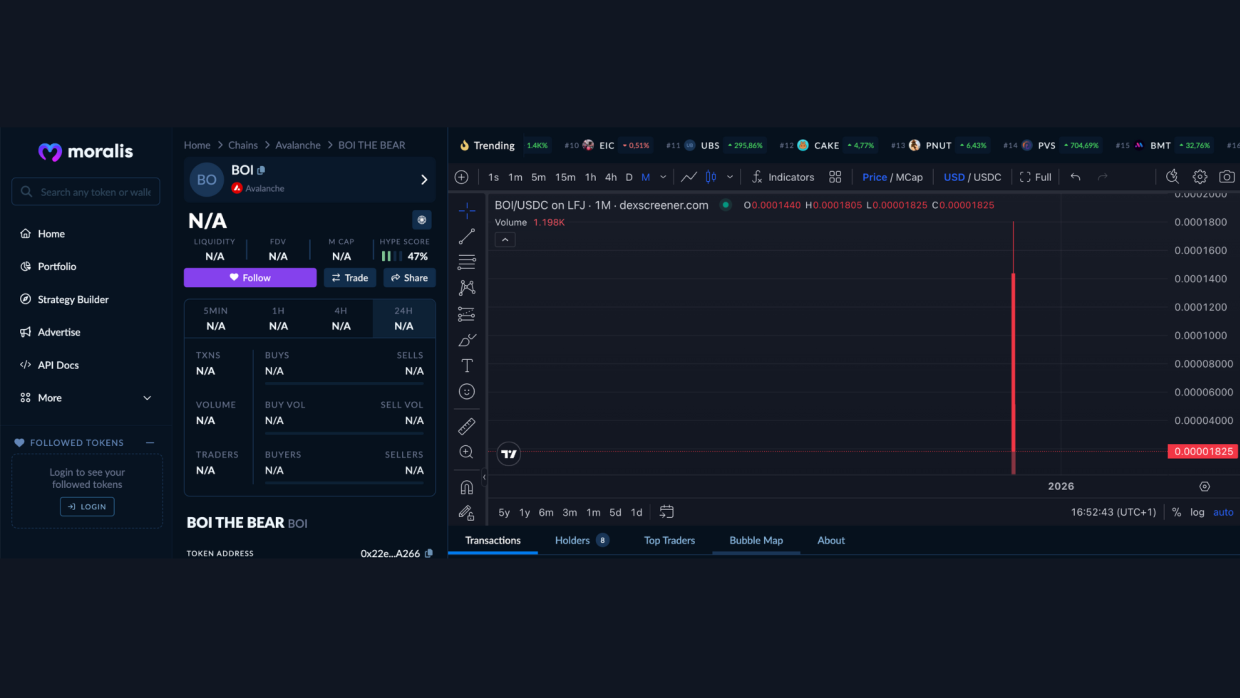The image size is (1240, 698).
Task: Collapse the Volume indicator legend
Action: (x=505, y=240)
